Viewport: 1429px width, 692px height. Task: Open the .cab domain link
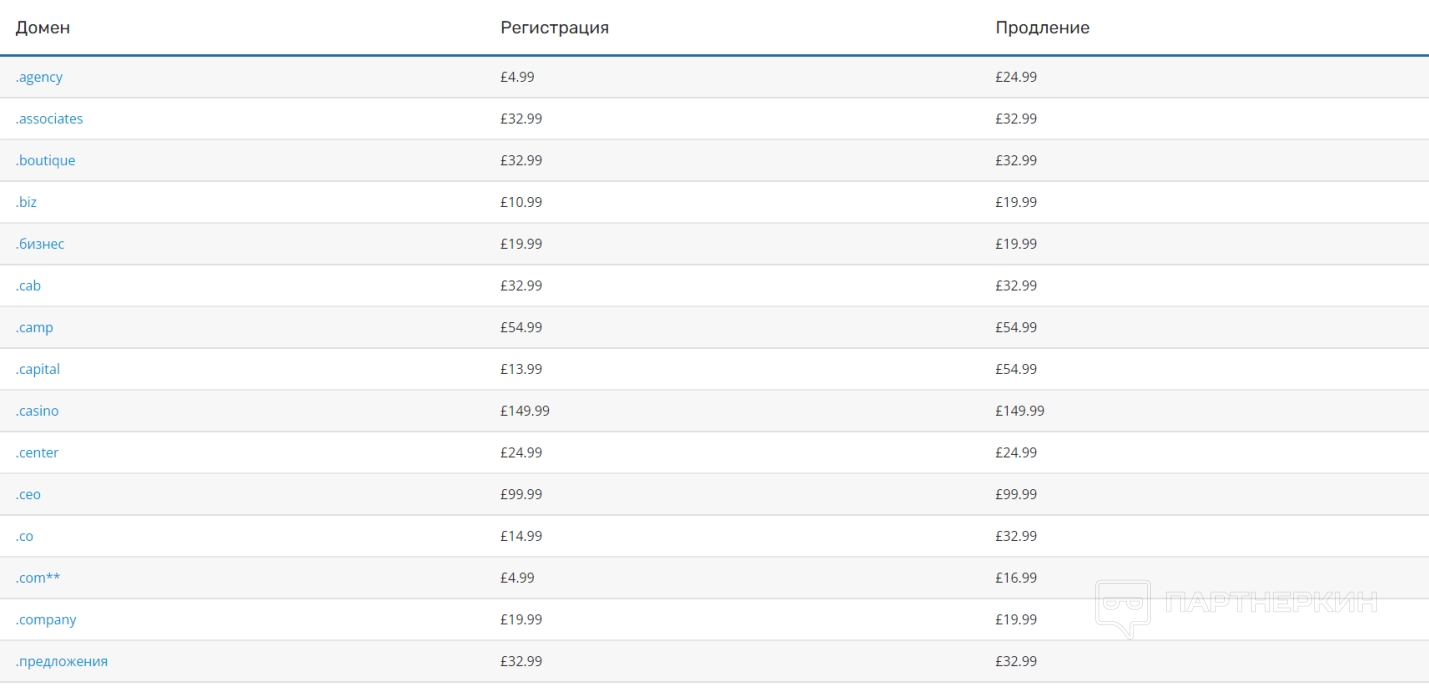coord(28,286)
